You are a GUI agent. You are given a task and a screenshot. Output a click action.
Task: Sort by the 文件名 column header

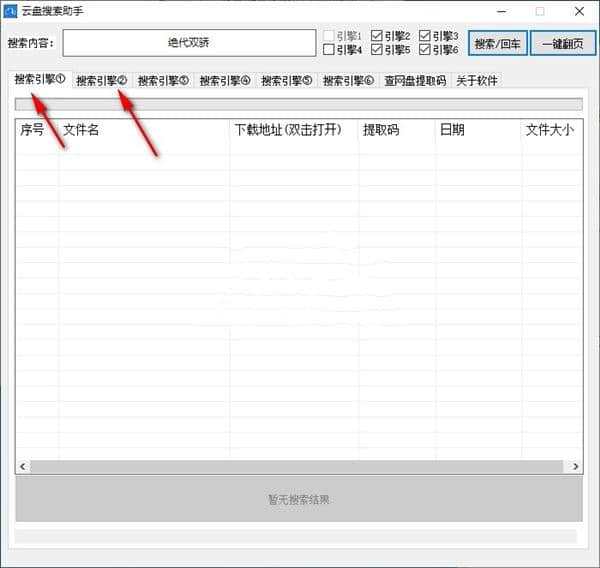point(144,130)
